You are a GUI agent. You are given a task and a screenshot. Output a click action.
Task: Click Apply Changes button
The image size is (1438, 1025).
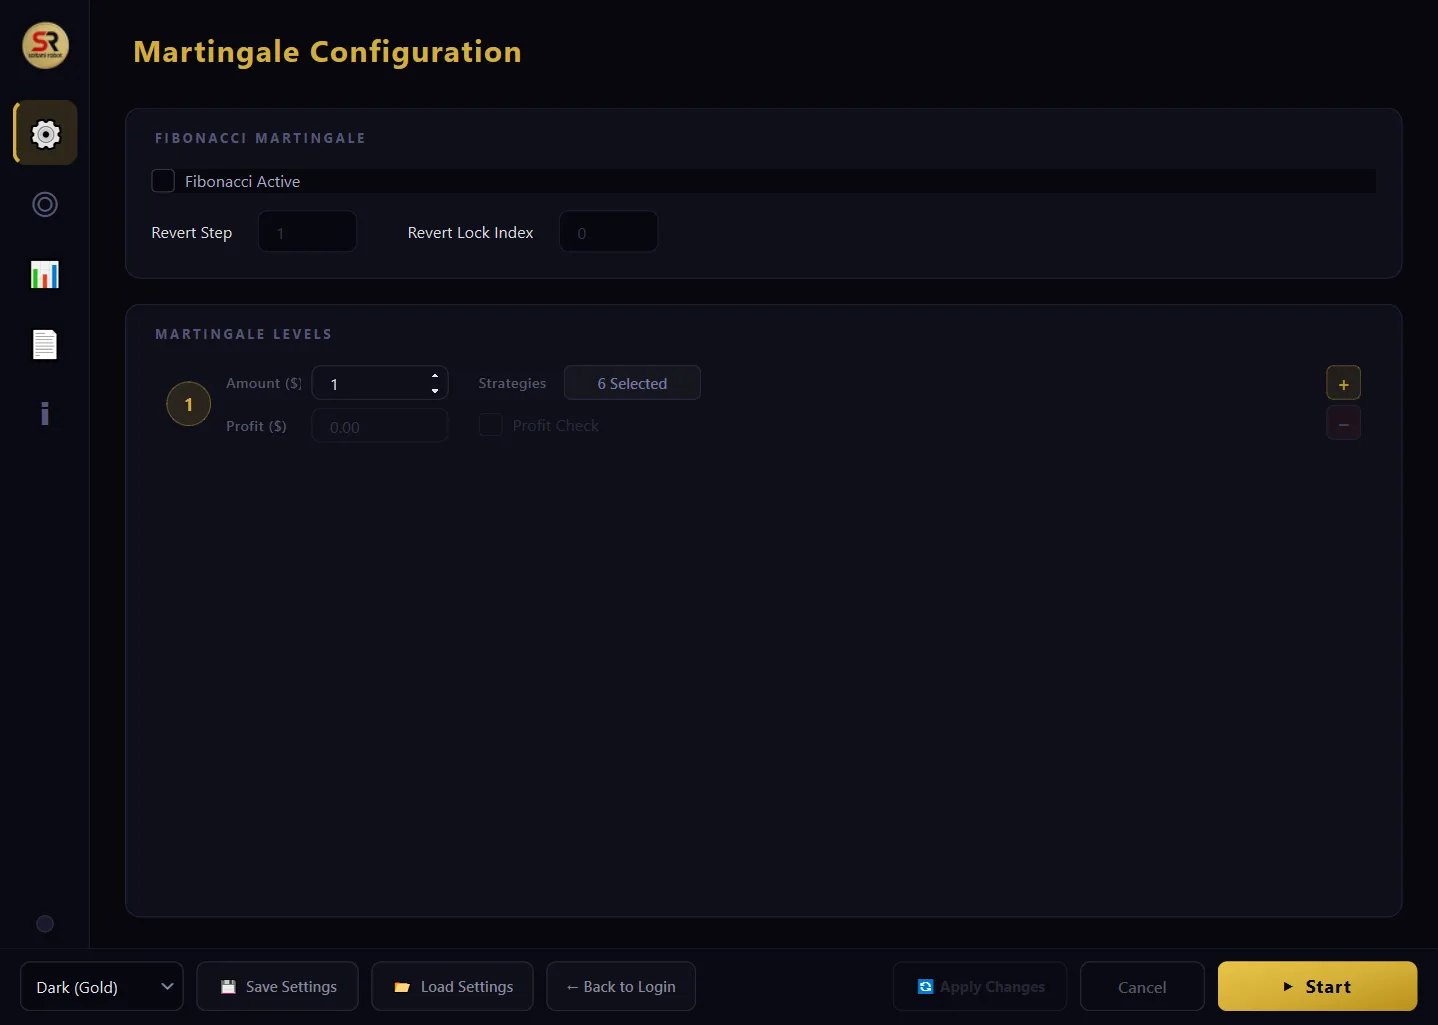pos(980,987)
